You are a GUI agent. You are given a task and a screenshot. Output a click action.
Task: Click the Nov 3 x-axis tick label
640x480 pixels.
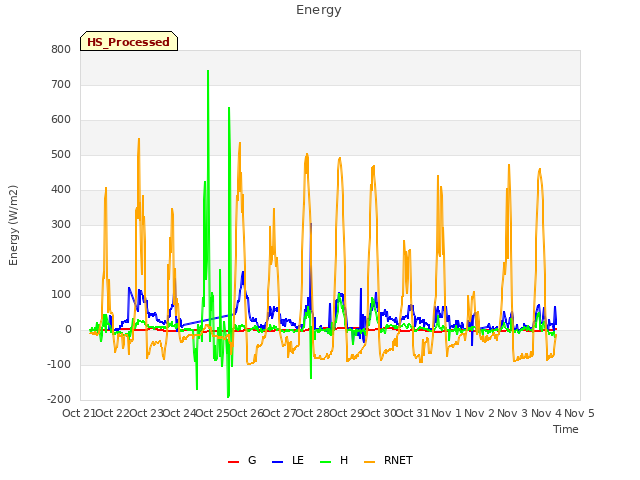pyautogui.click(x=513, y=413)
